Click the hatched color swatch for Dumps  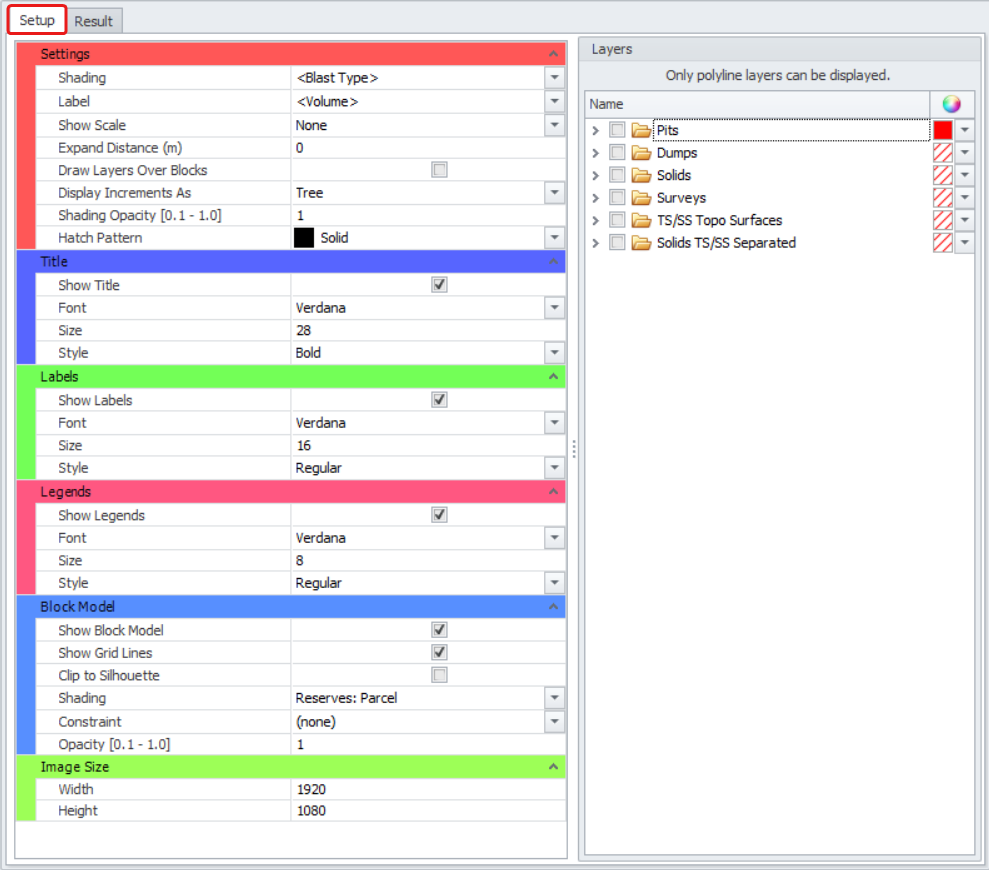943,153
